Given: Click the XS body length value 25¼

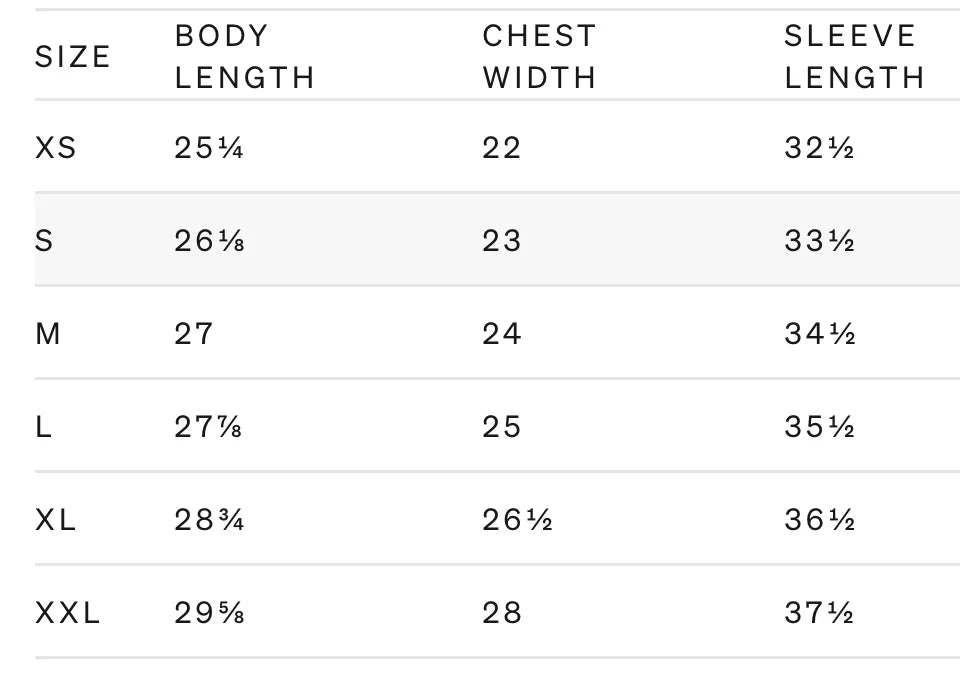Looking at the screenshot, I should click(x=209, y=148).
